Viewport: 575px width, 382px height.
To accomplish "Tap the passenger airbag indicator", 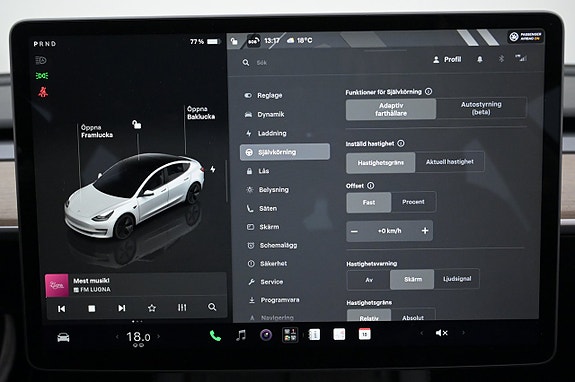I will click(x=525, y=36).
